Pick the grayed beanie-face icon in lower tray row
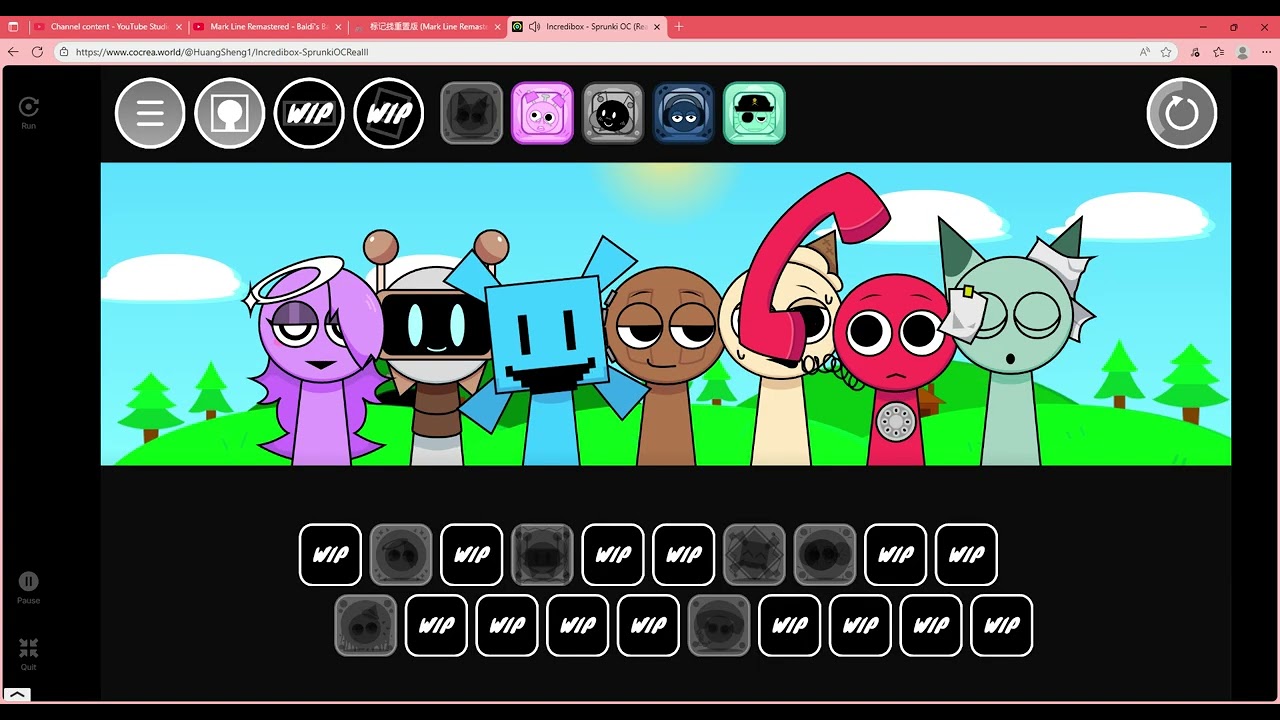1280x720 pixels. coord(719,625)
